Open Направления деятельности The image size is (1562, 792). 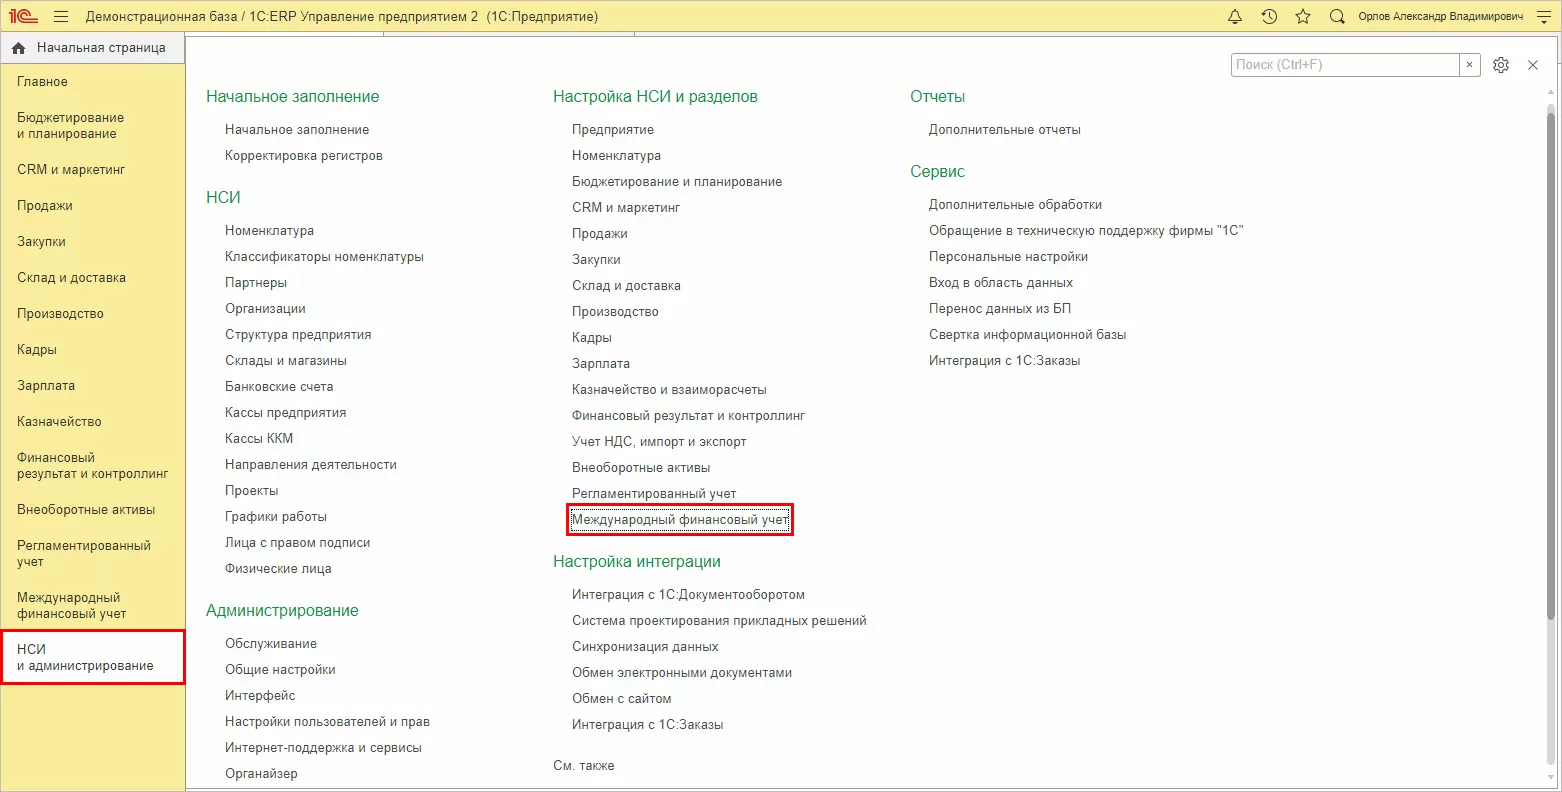pyautogui.click(x=311, y=465)
